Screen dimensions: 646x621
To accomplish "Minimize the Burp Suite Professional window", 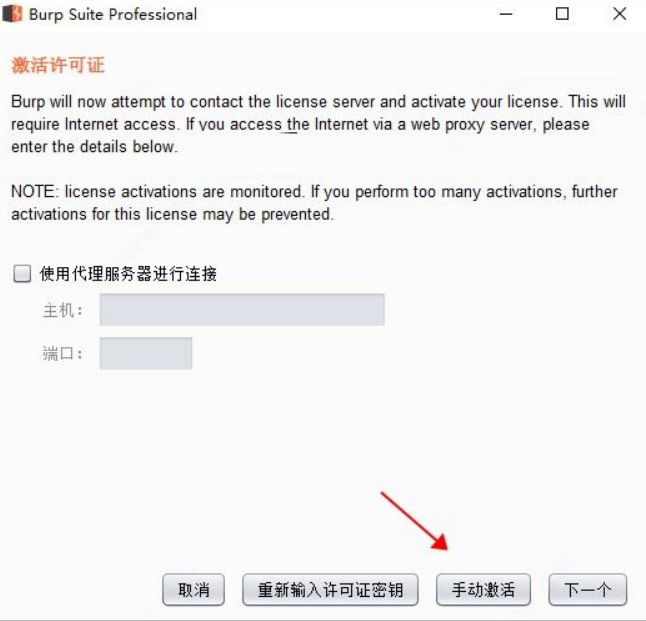I will pyautogui.click(x=506, y=14).
